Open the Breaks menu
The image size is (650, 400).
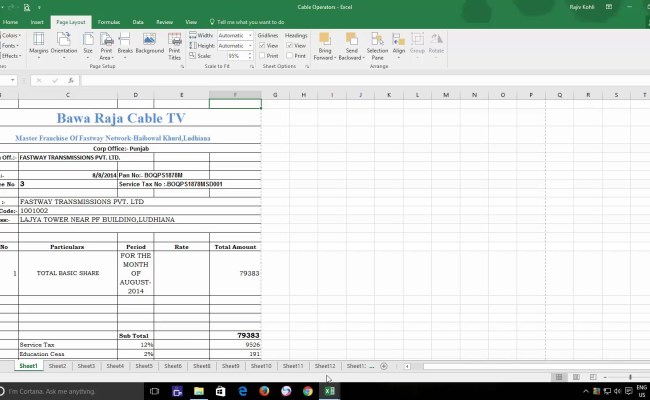[125, 45]
